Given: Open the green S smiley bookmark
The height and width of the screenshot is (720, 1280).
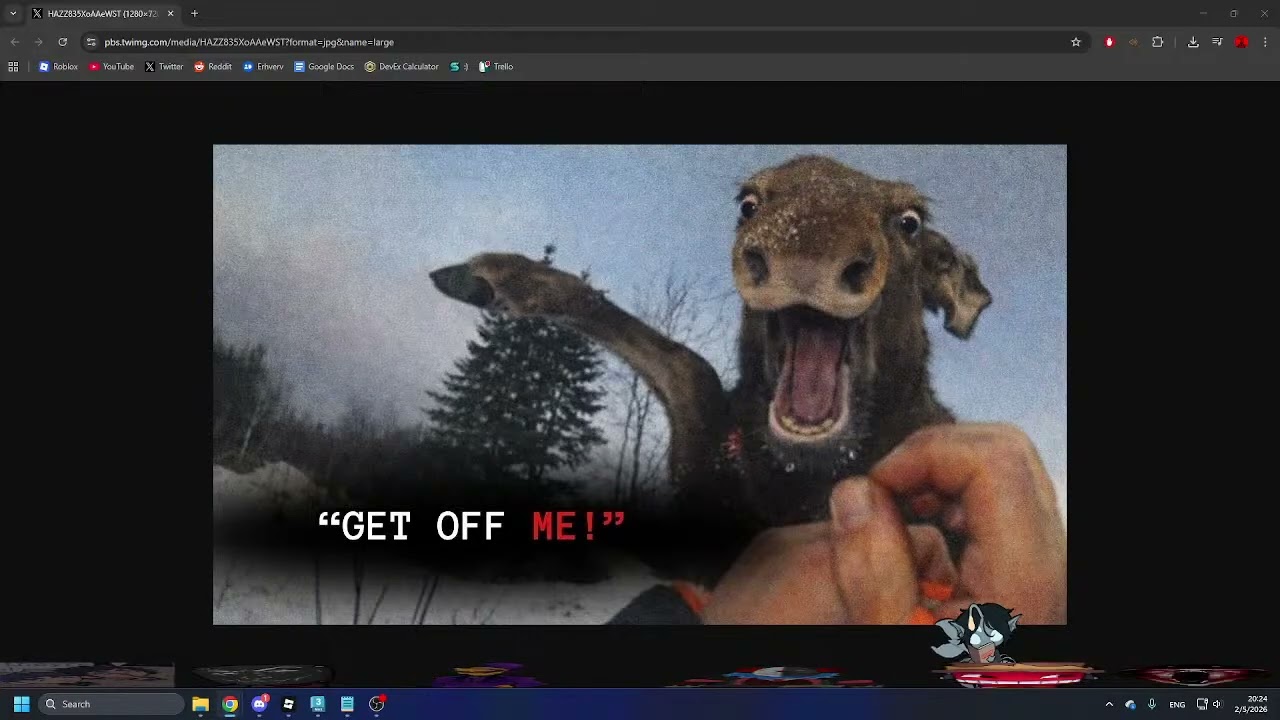Looking at the screenshot, I should 459,67.
